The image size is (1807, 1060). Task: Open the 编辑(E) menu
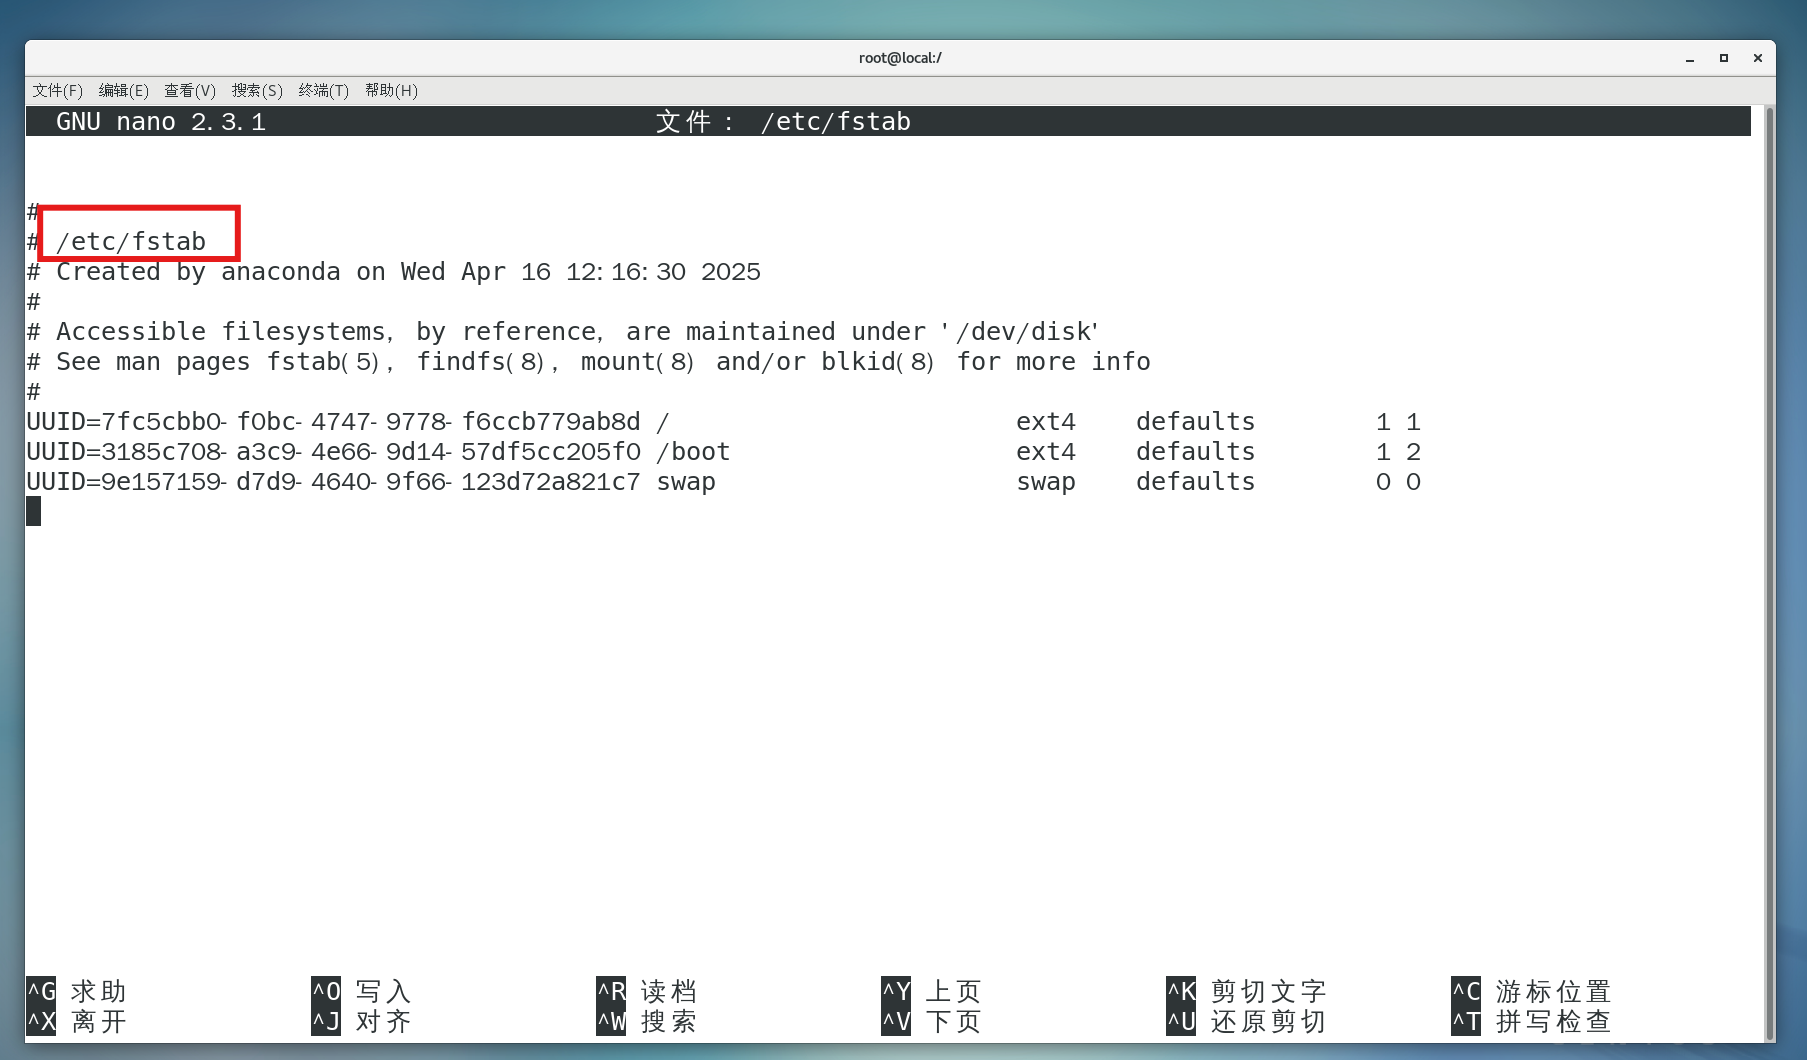[123, 90]
